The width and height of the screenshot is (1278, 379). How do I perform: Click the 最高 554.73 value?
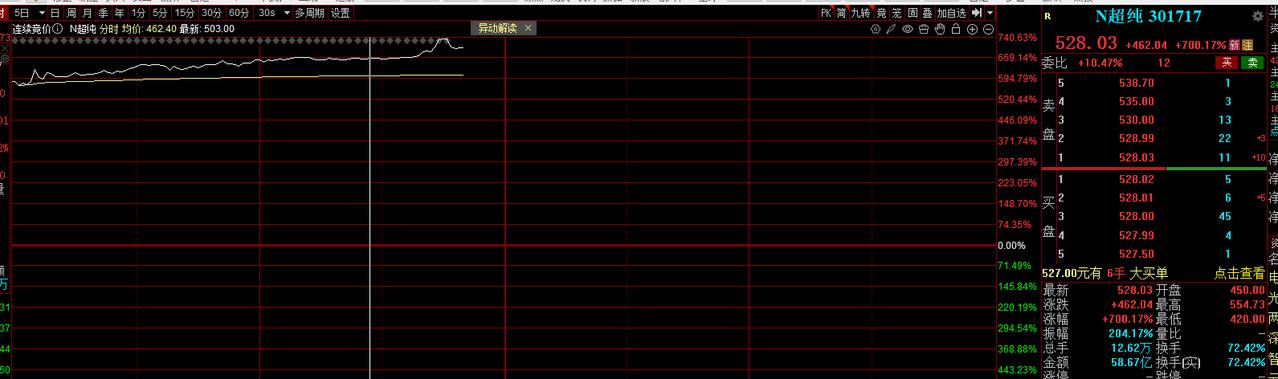pos(1246,304)
